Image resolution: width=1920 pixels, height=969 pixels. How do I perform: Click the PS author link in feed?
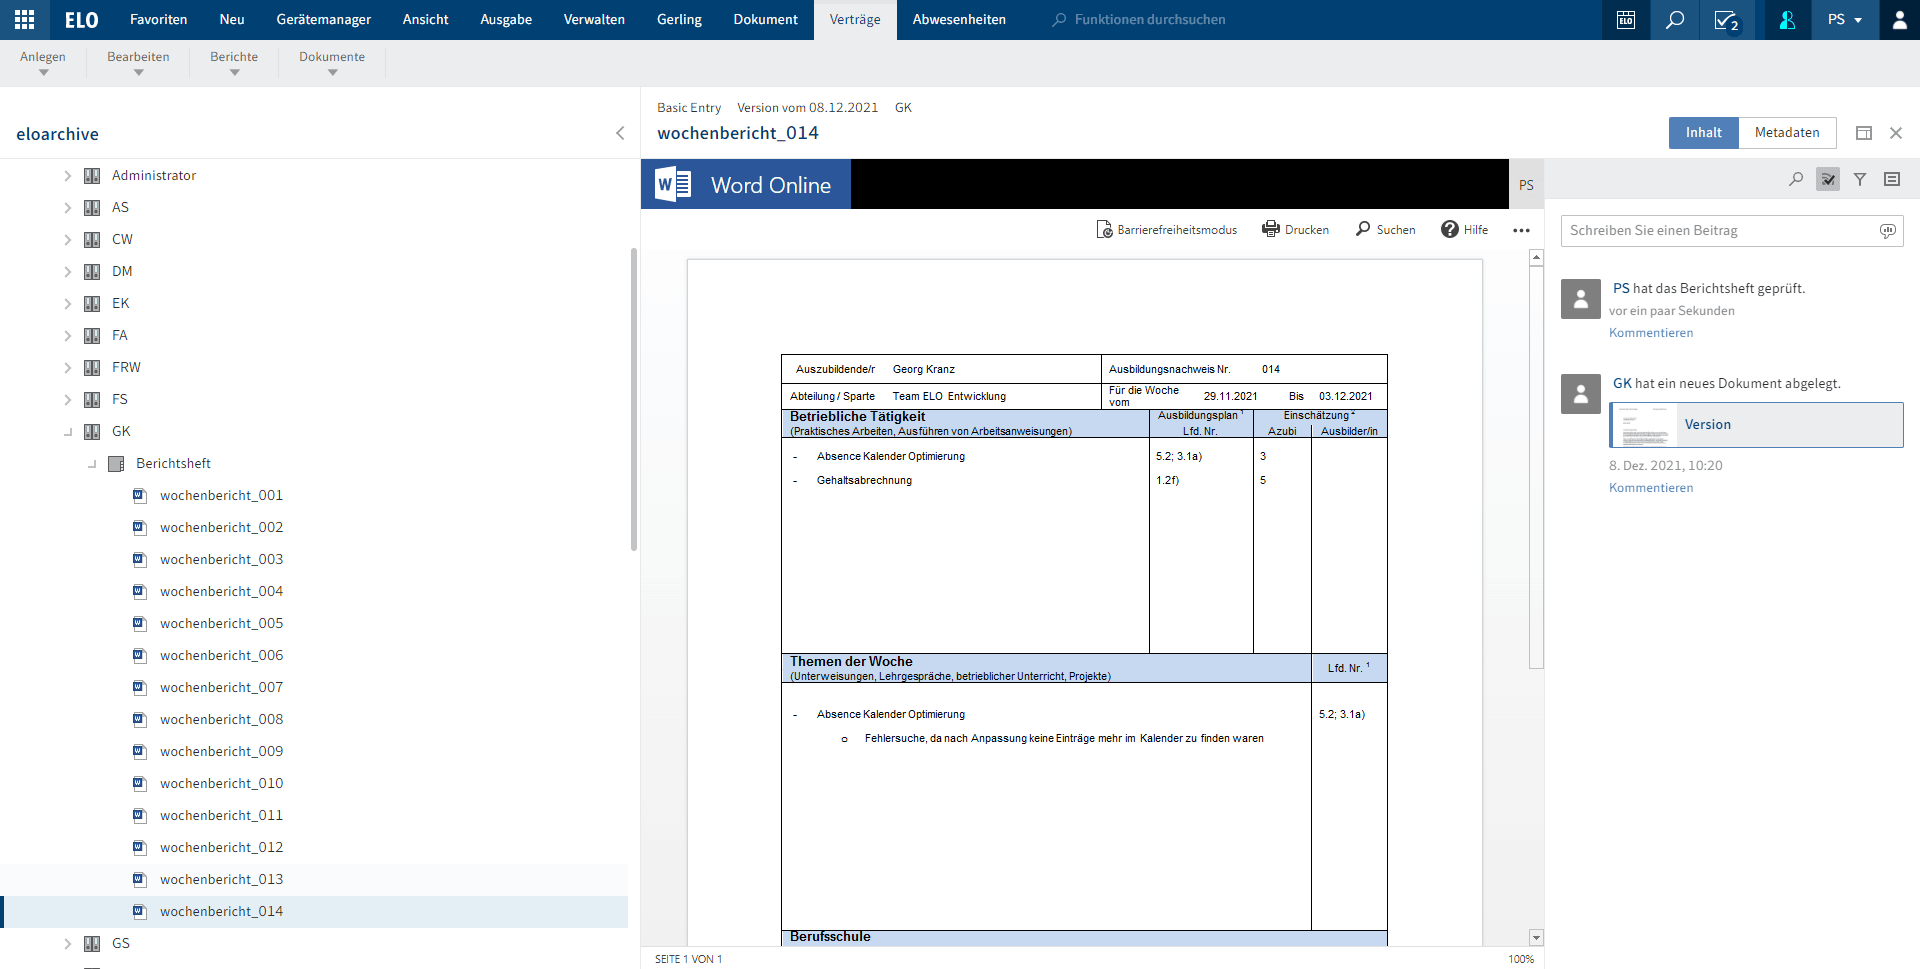tap(1621, 288)
